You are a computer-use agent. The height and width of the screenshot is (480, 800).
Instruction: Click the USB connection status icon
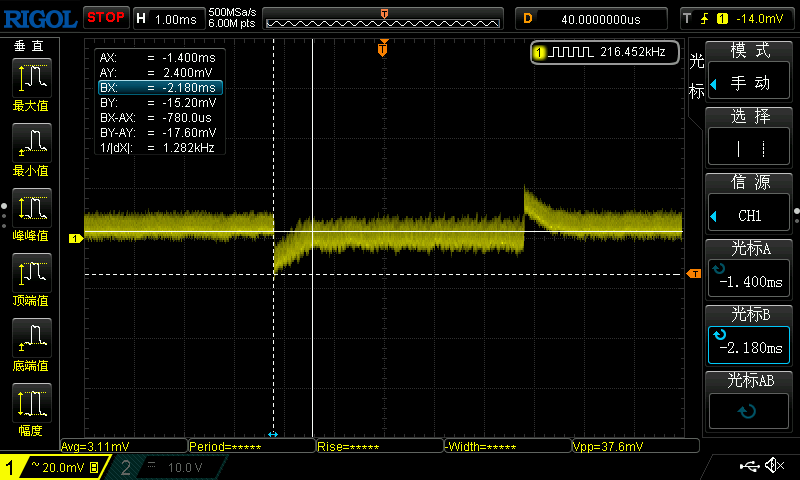coord(749,465)
